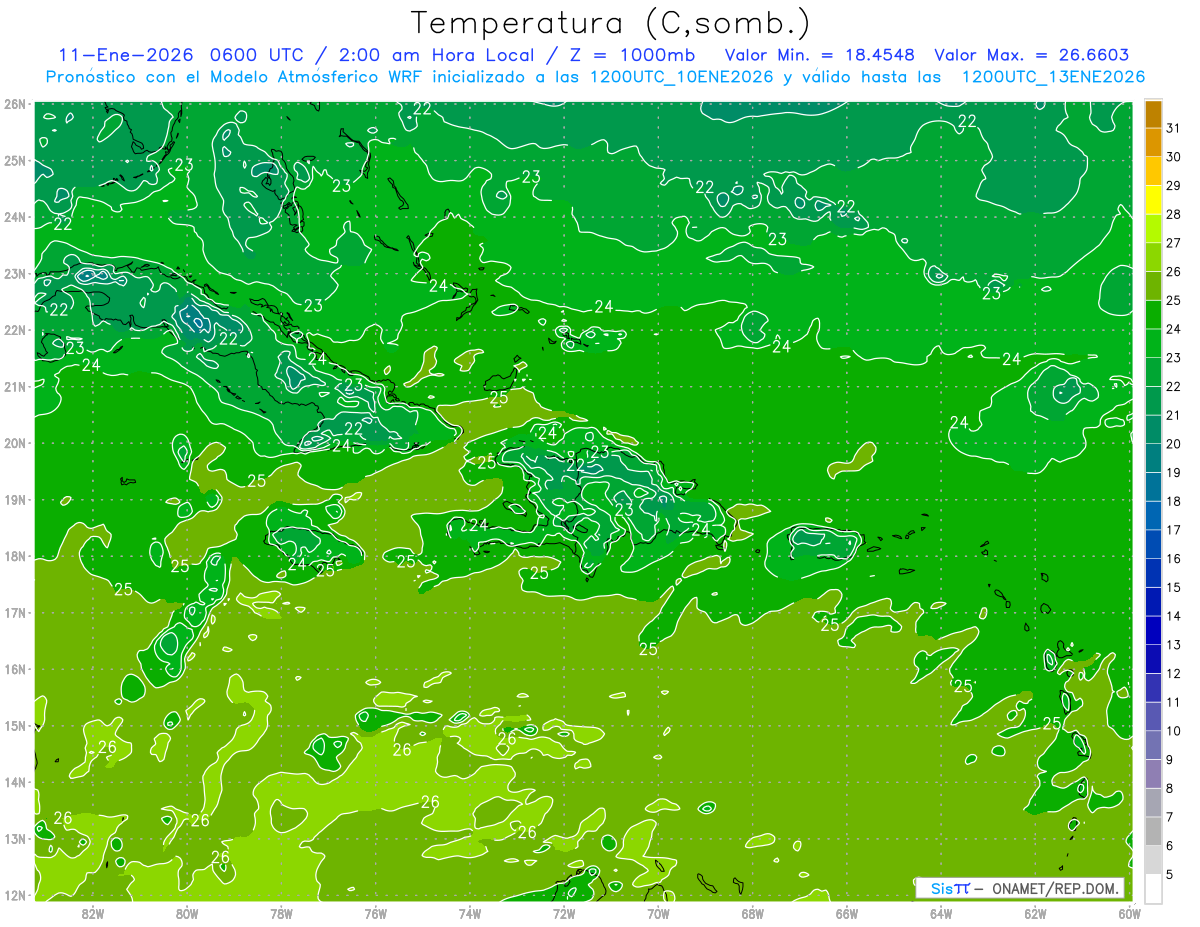Click the '15N' latitude axis label
1200x927 pixels.
(15, 726)
